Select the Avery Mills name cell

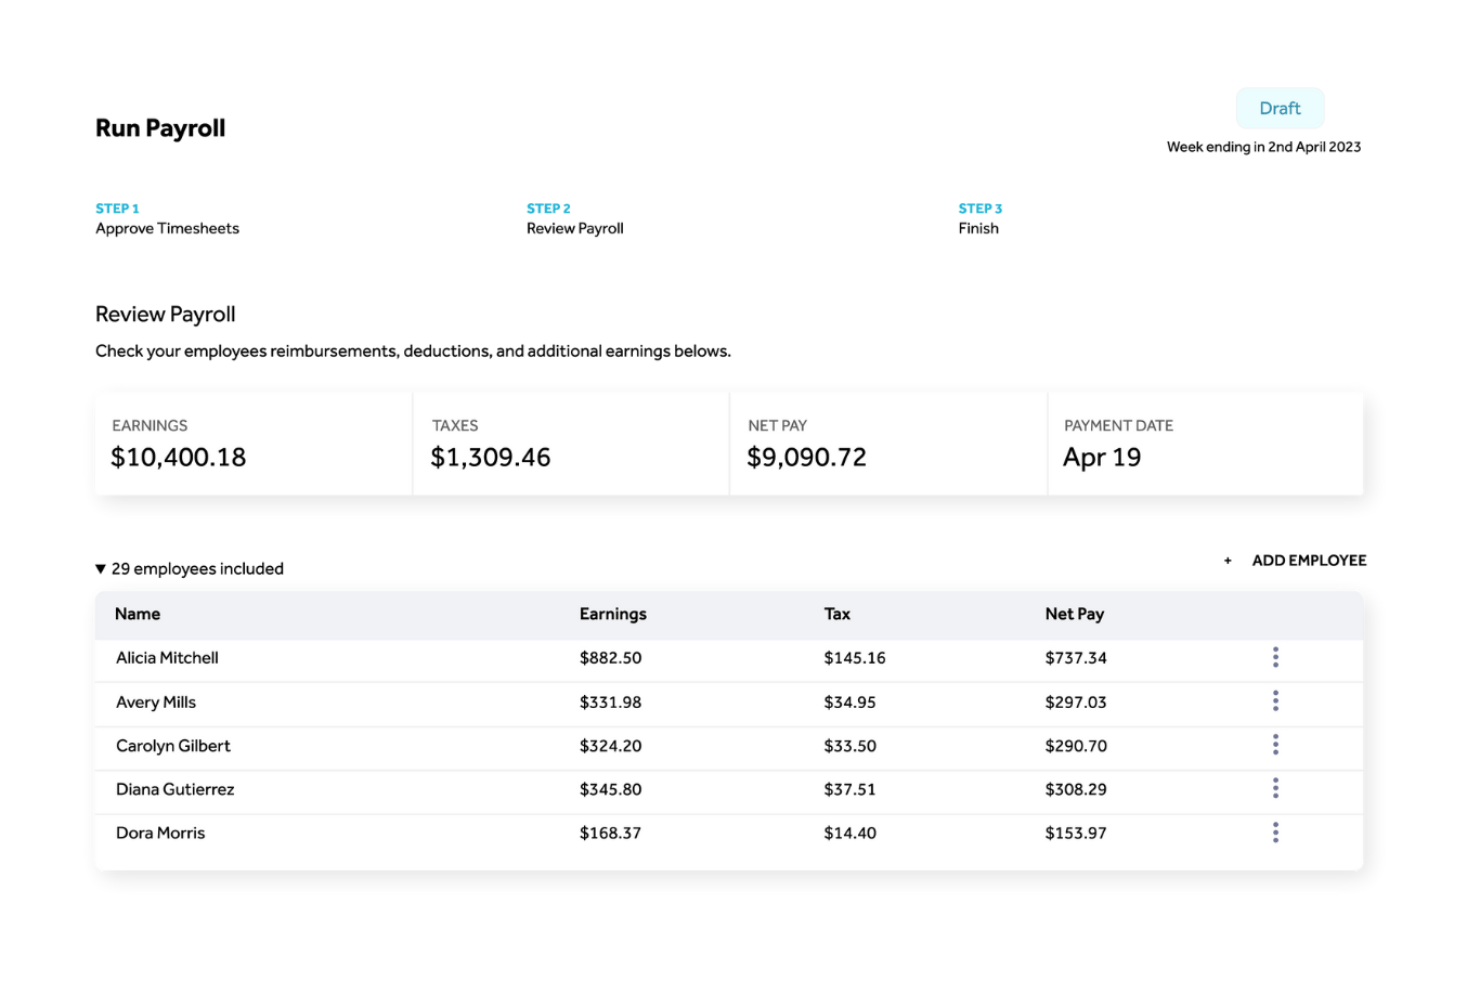[156, 702]
